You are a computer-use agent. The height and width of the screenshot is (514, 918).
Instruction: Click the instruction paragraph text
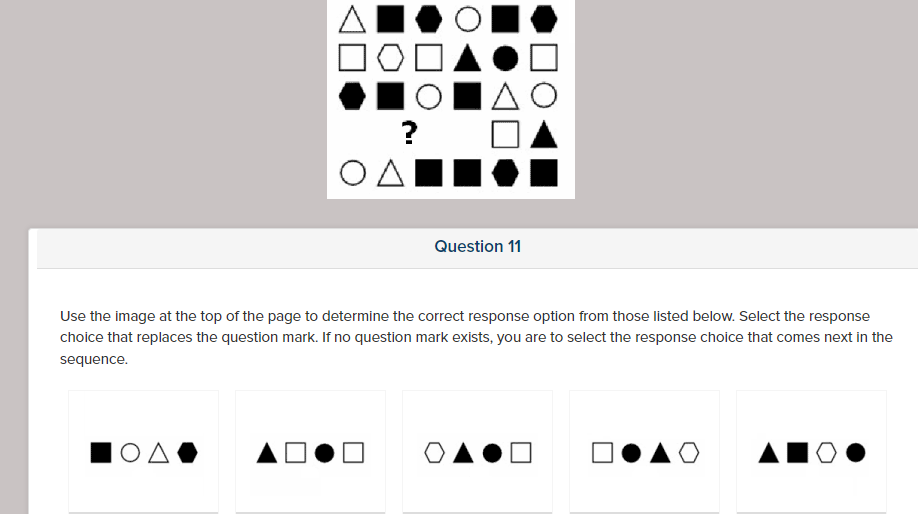click(x=476, y=337)
